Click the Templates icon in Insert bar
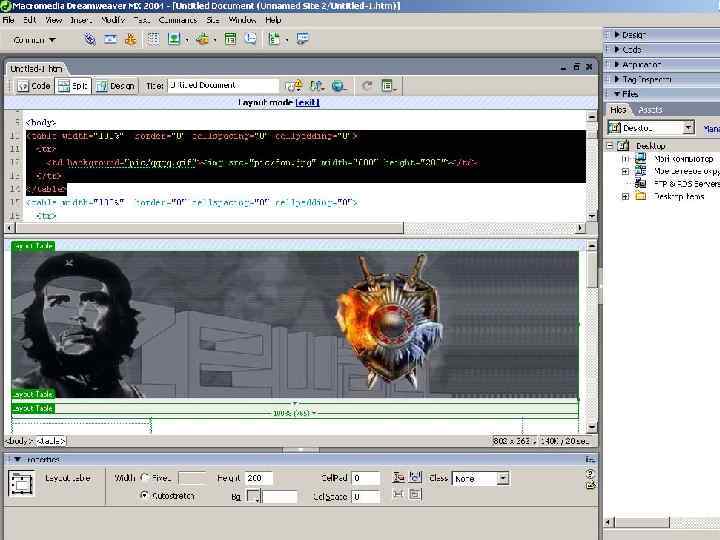The width and height of the screenshot is (720, 540). click(x=274, y=39)
